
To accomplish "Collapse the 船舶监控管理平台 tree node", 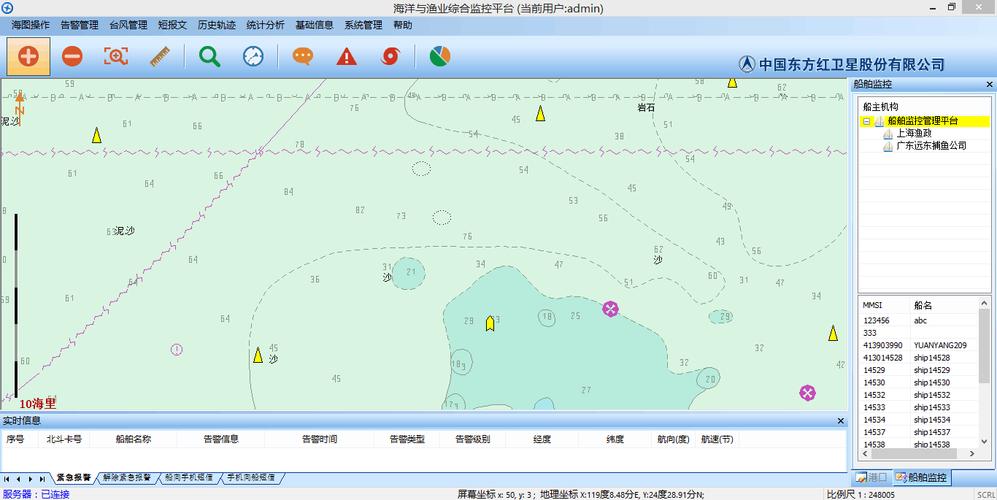I will tap(866, 121).
